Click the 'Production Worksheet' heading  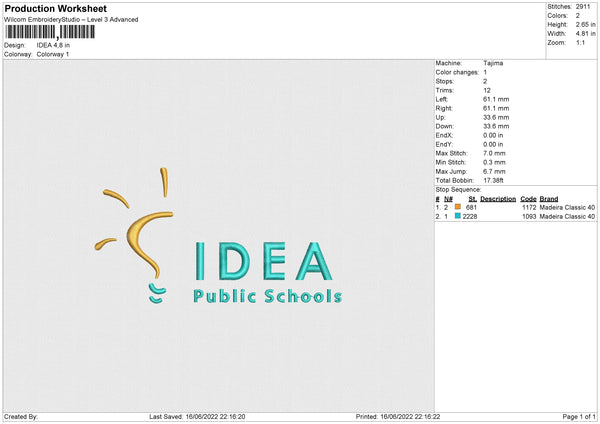55,8
